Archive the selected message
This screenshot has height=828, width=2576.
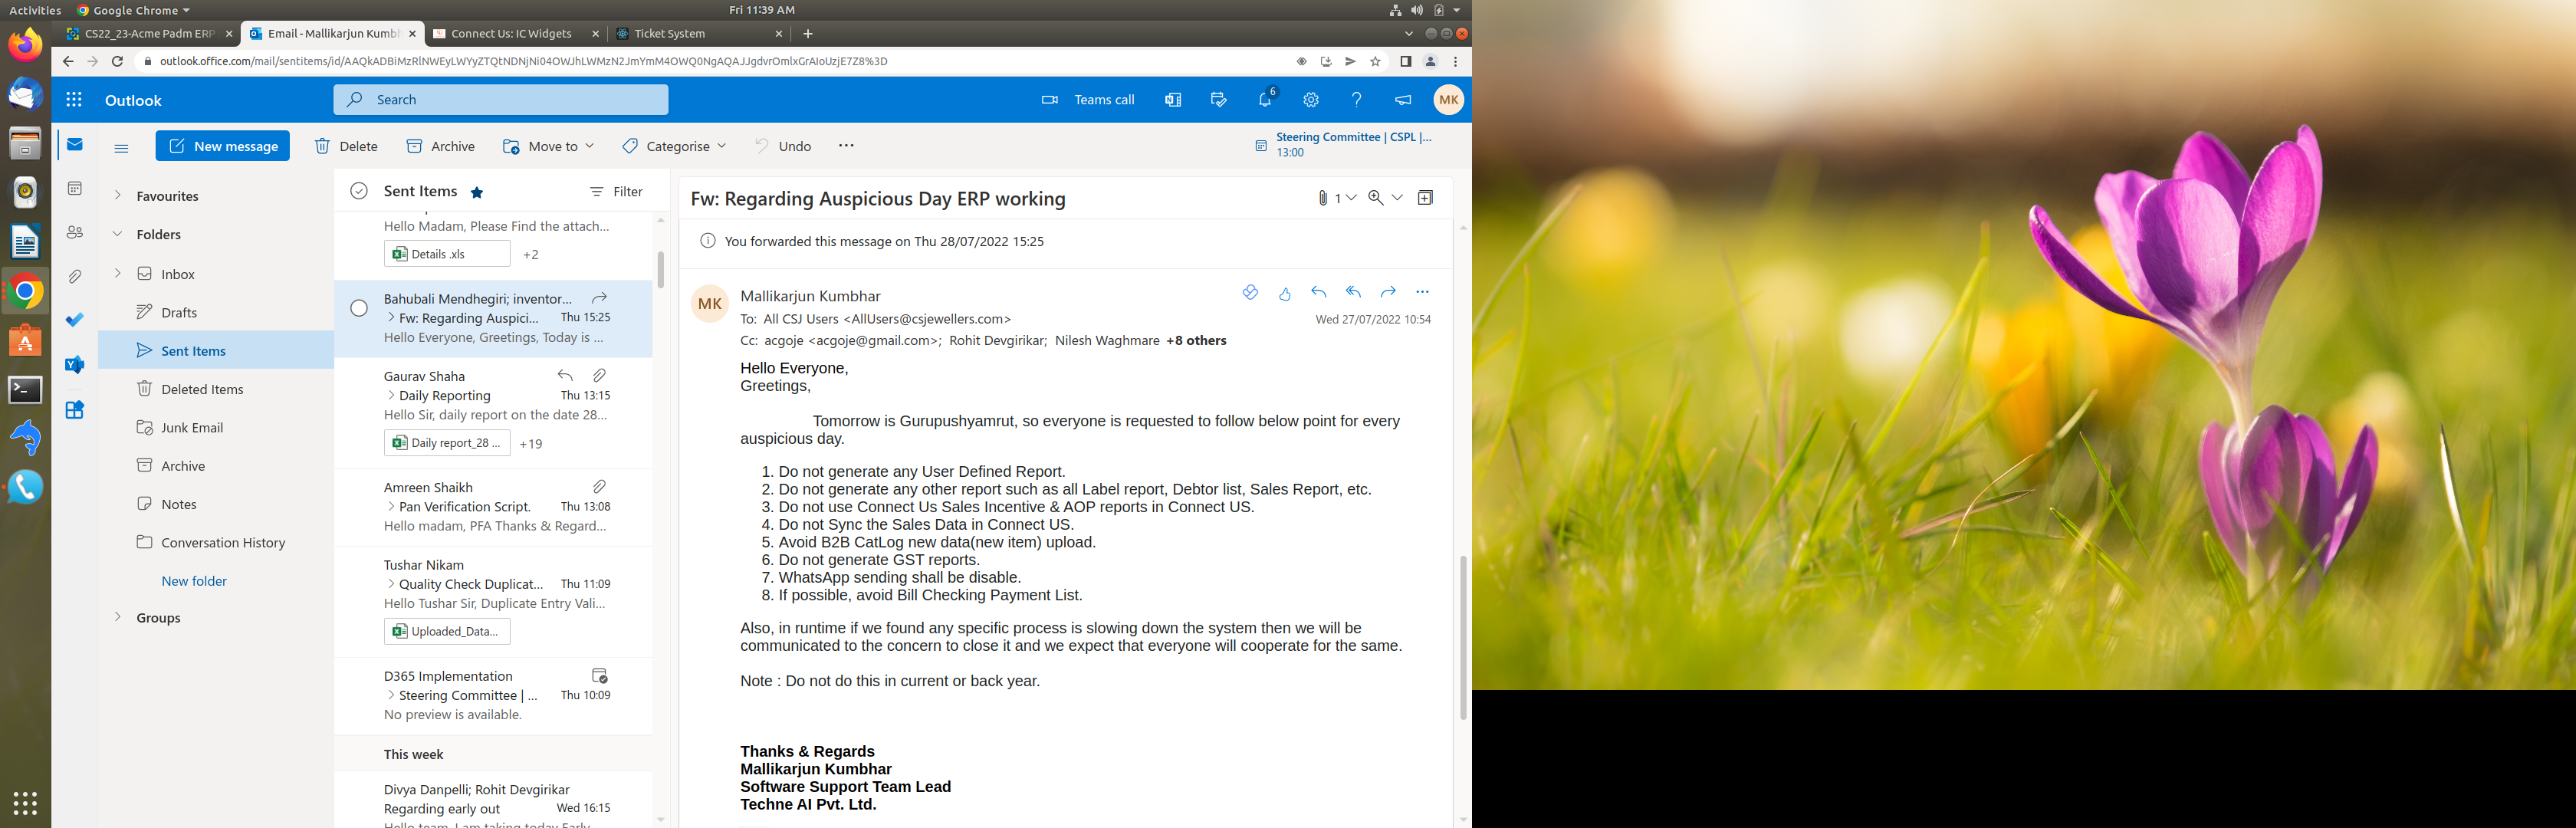tap(441, 146)
